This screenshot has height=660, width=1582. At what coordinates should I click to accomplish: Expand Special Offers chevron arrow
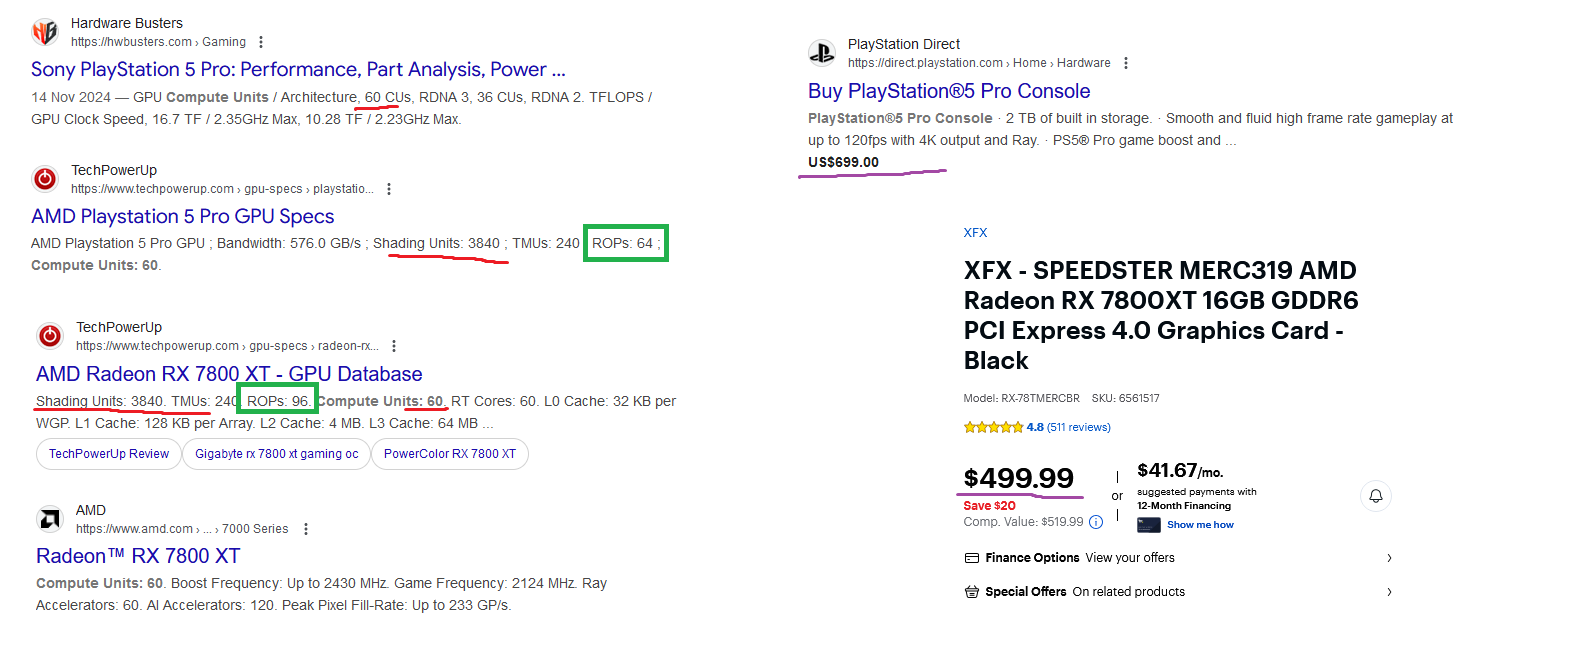click(x=1389, y=592)
